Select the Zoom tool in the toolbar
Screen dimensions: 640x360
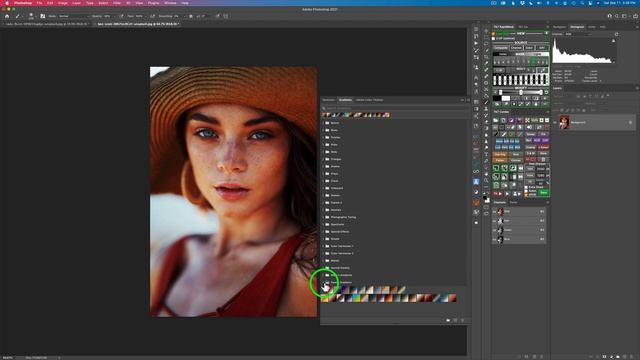pyautogui.click(x=486, y=180)
